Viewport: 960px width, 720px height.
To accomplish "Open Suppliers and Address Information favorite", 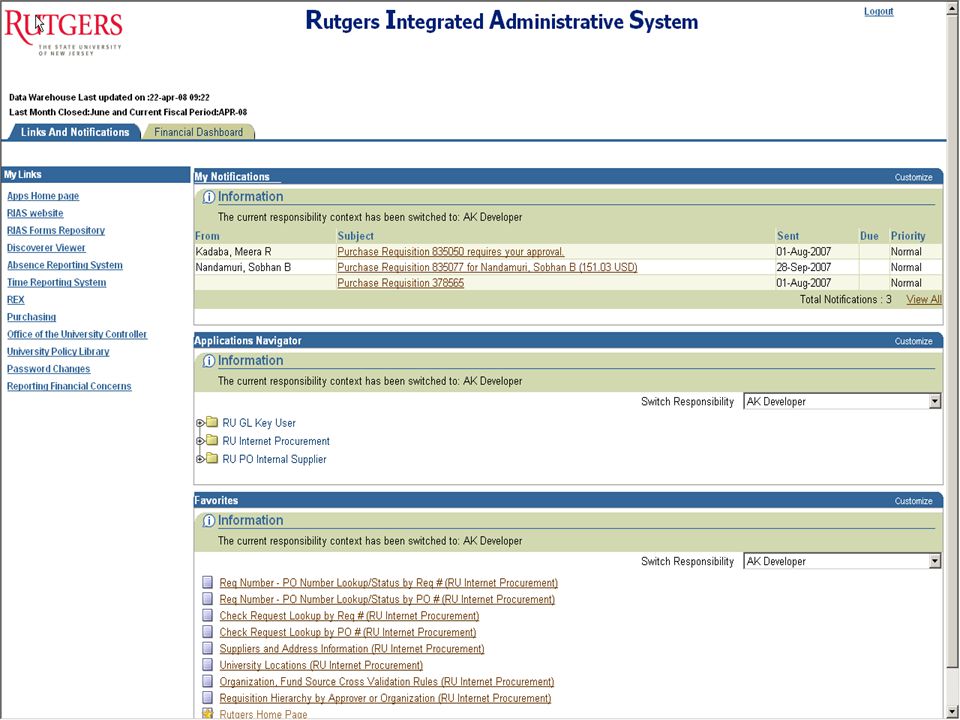I will pos(352,649).
